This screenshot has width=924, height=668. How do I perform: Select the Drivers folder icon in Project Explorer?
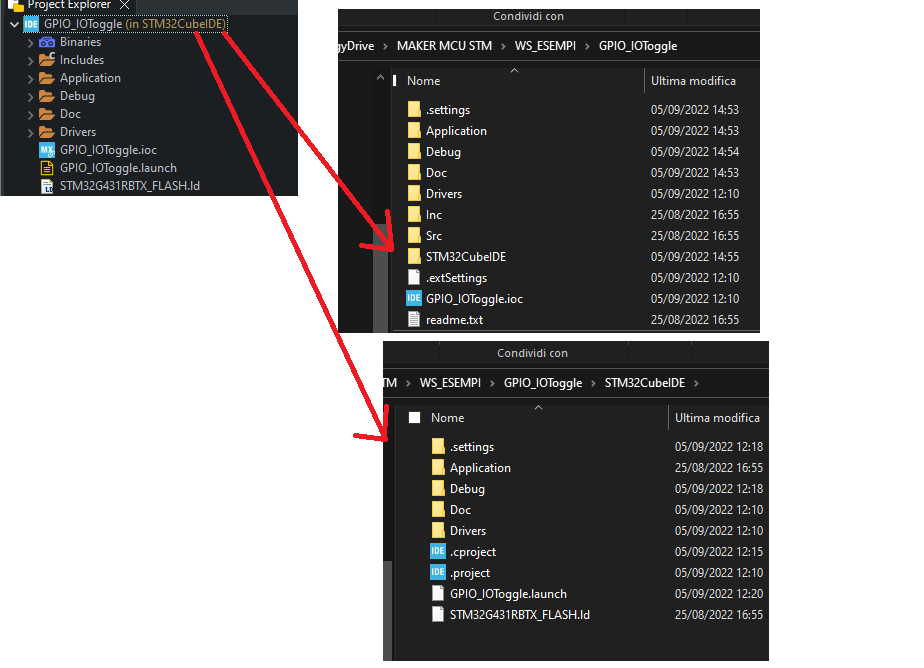tap(47, 132)
